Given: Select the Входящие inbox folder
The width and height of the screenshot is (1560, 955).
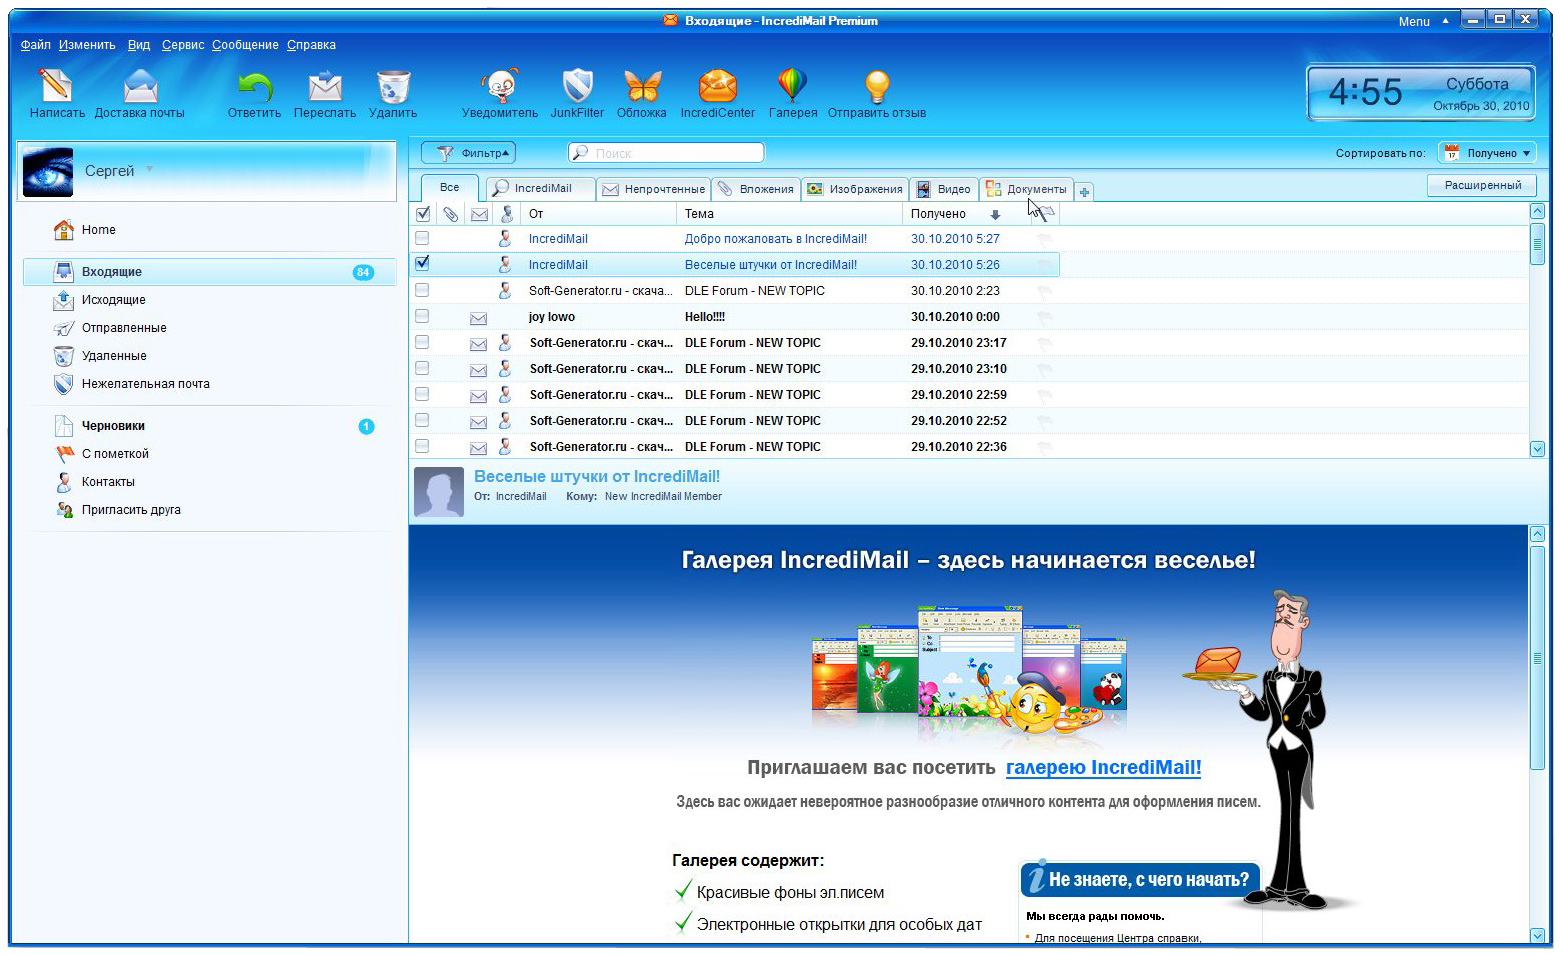Looking at the screenshot, I should point(210,272).
